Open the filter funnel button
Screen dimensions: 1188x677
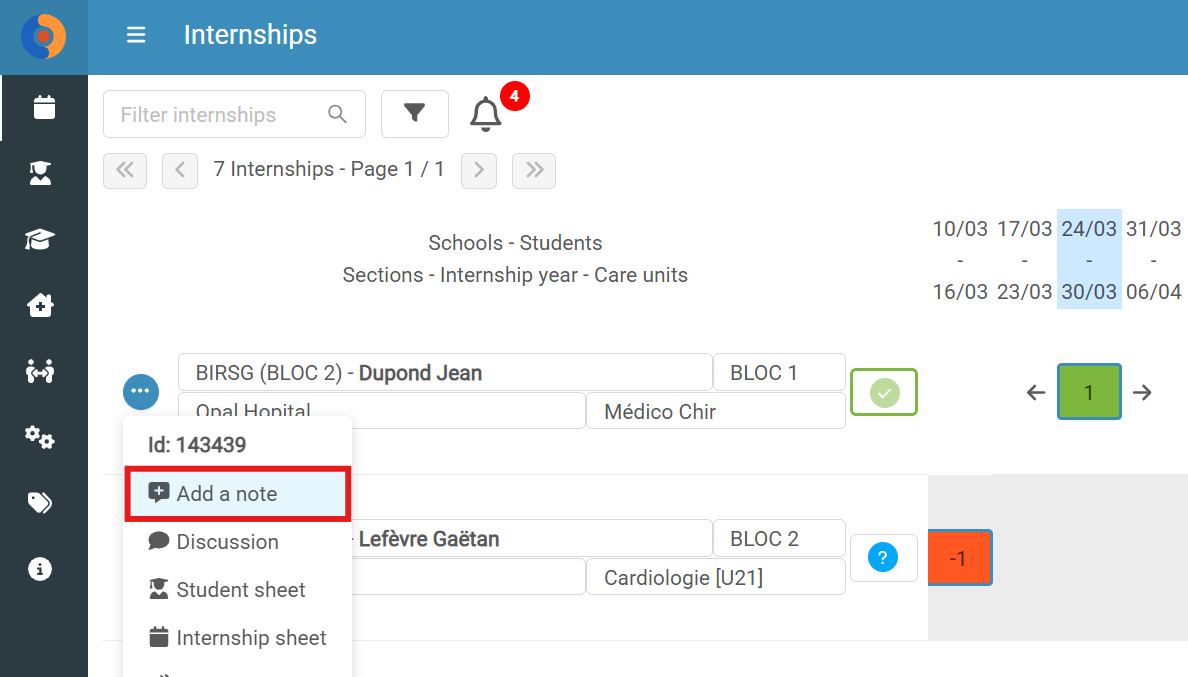click(414, 114)
